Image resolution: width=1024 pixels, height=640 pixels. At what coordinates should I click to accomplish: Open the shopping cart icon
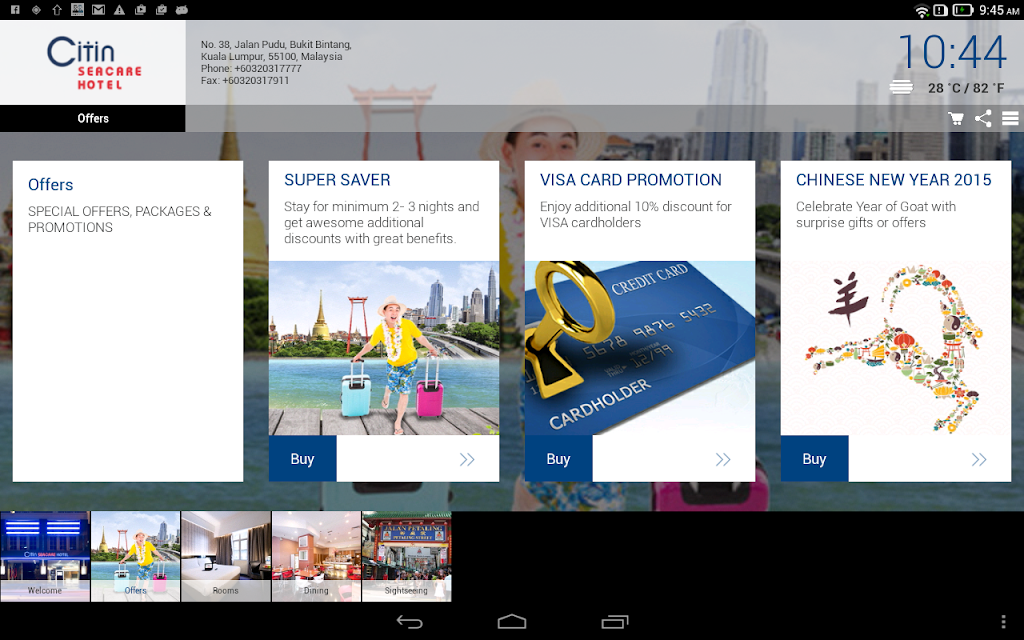(x=956, y=118)
